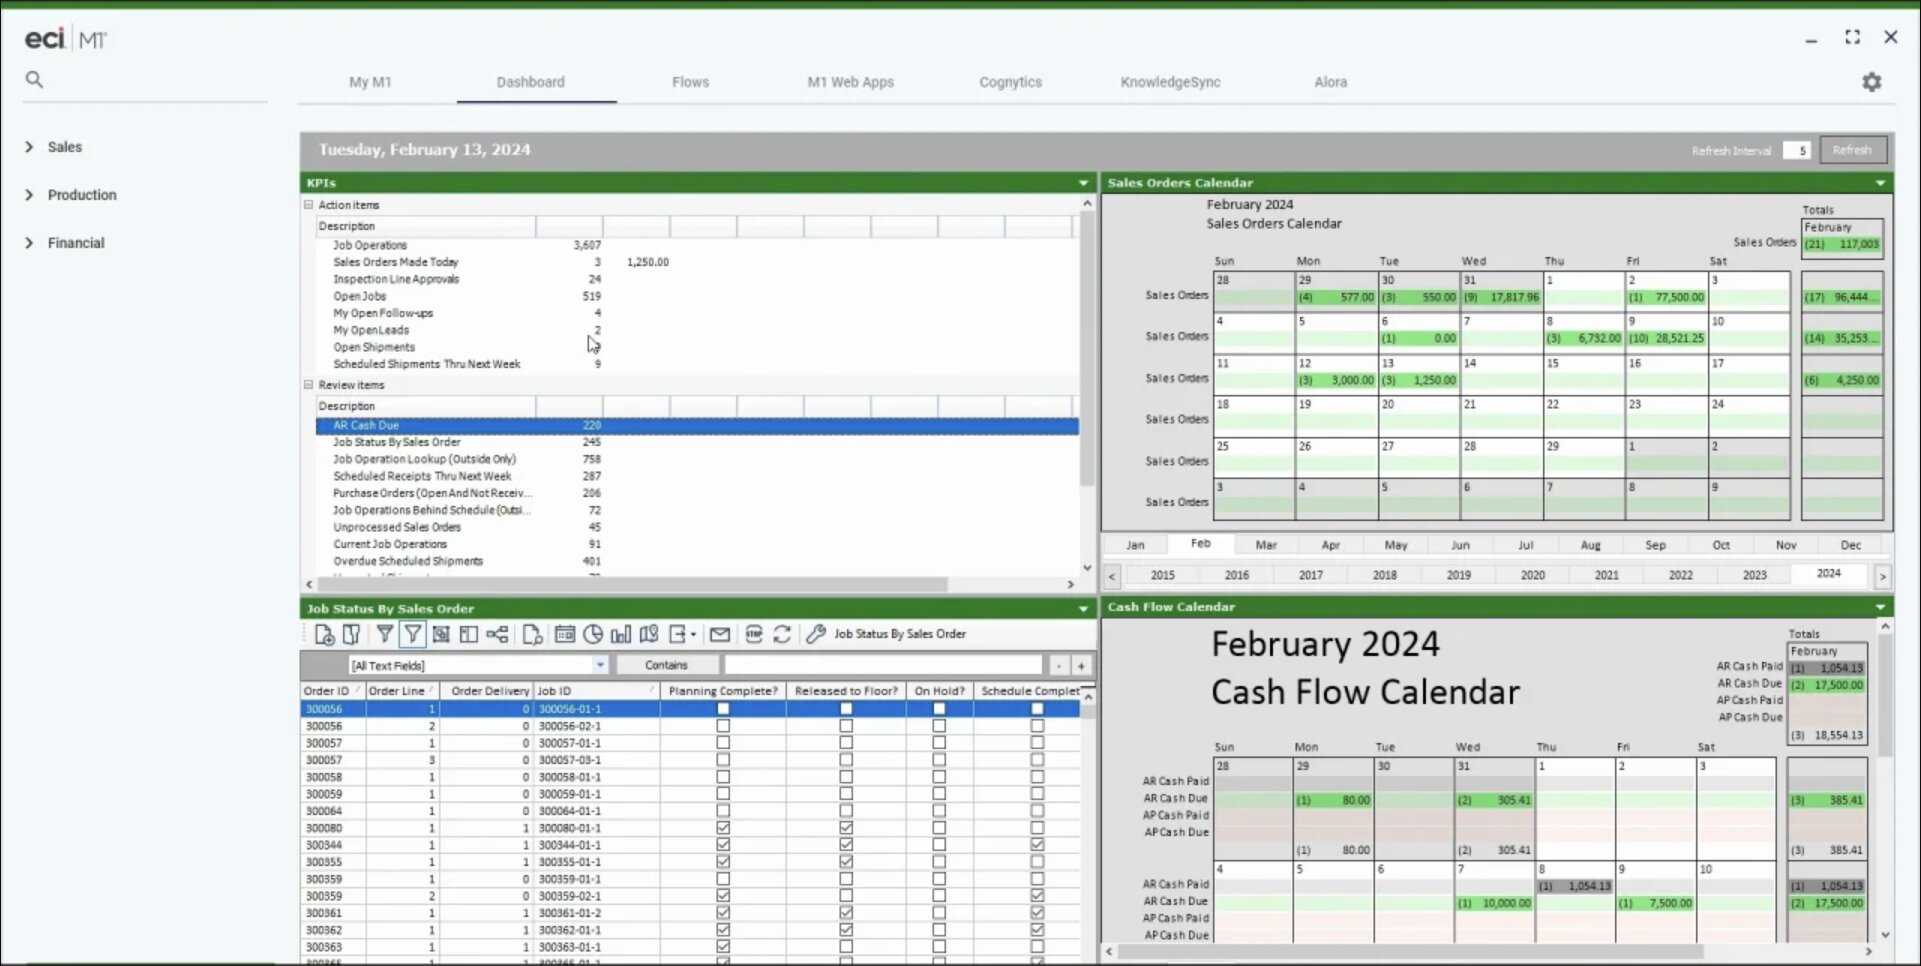
Task: Switch to the Flows tab
Action: [x=690, y=82]
